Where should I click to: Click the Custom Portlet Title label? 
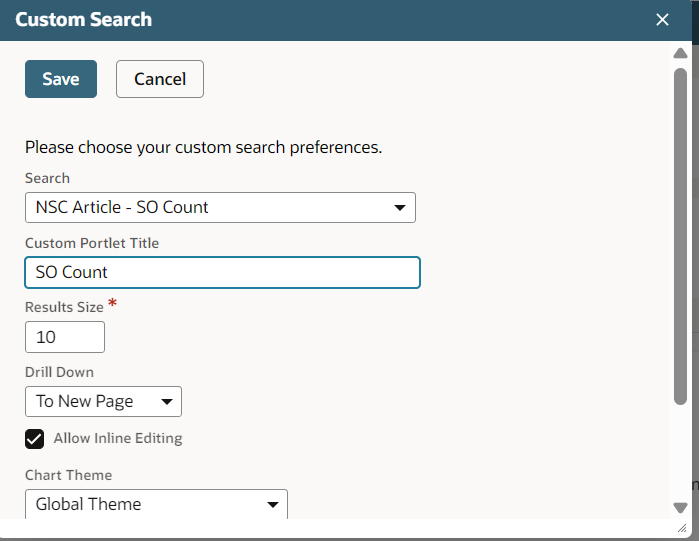pyautogui.click(x=92, y=243)
